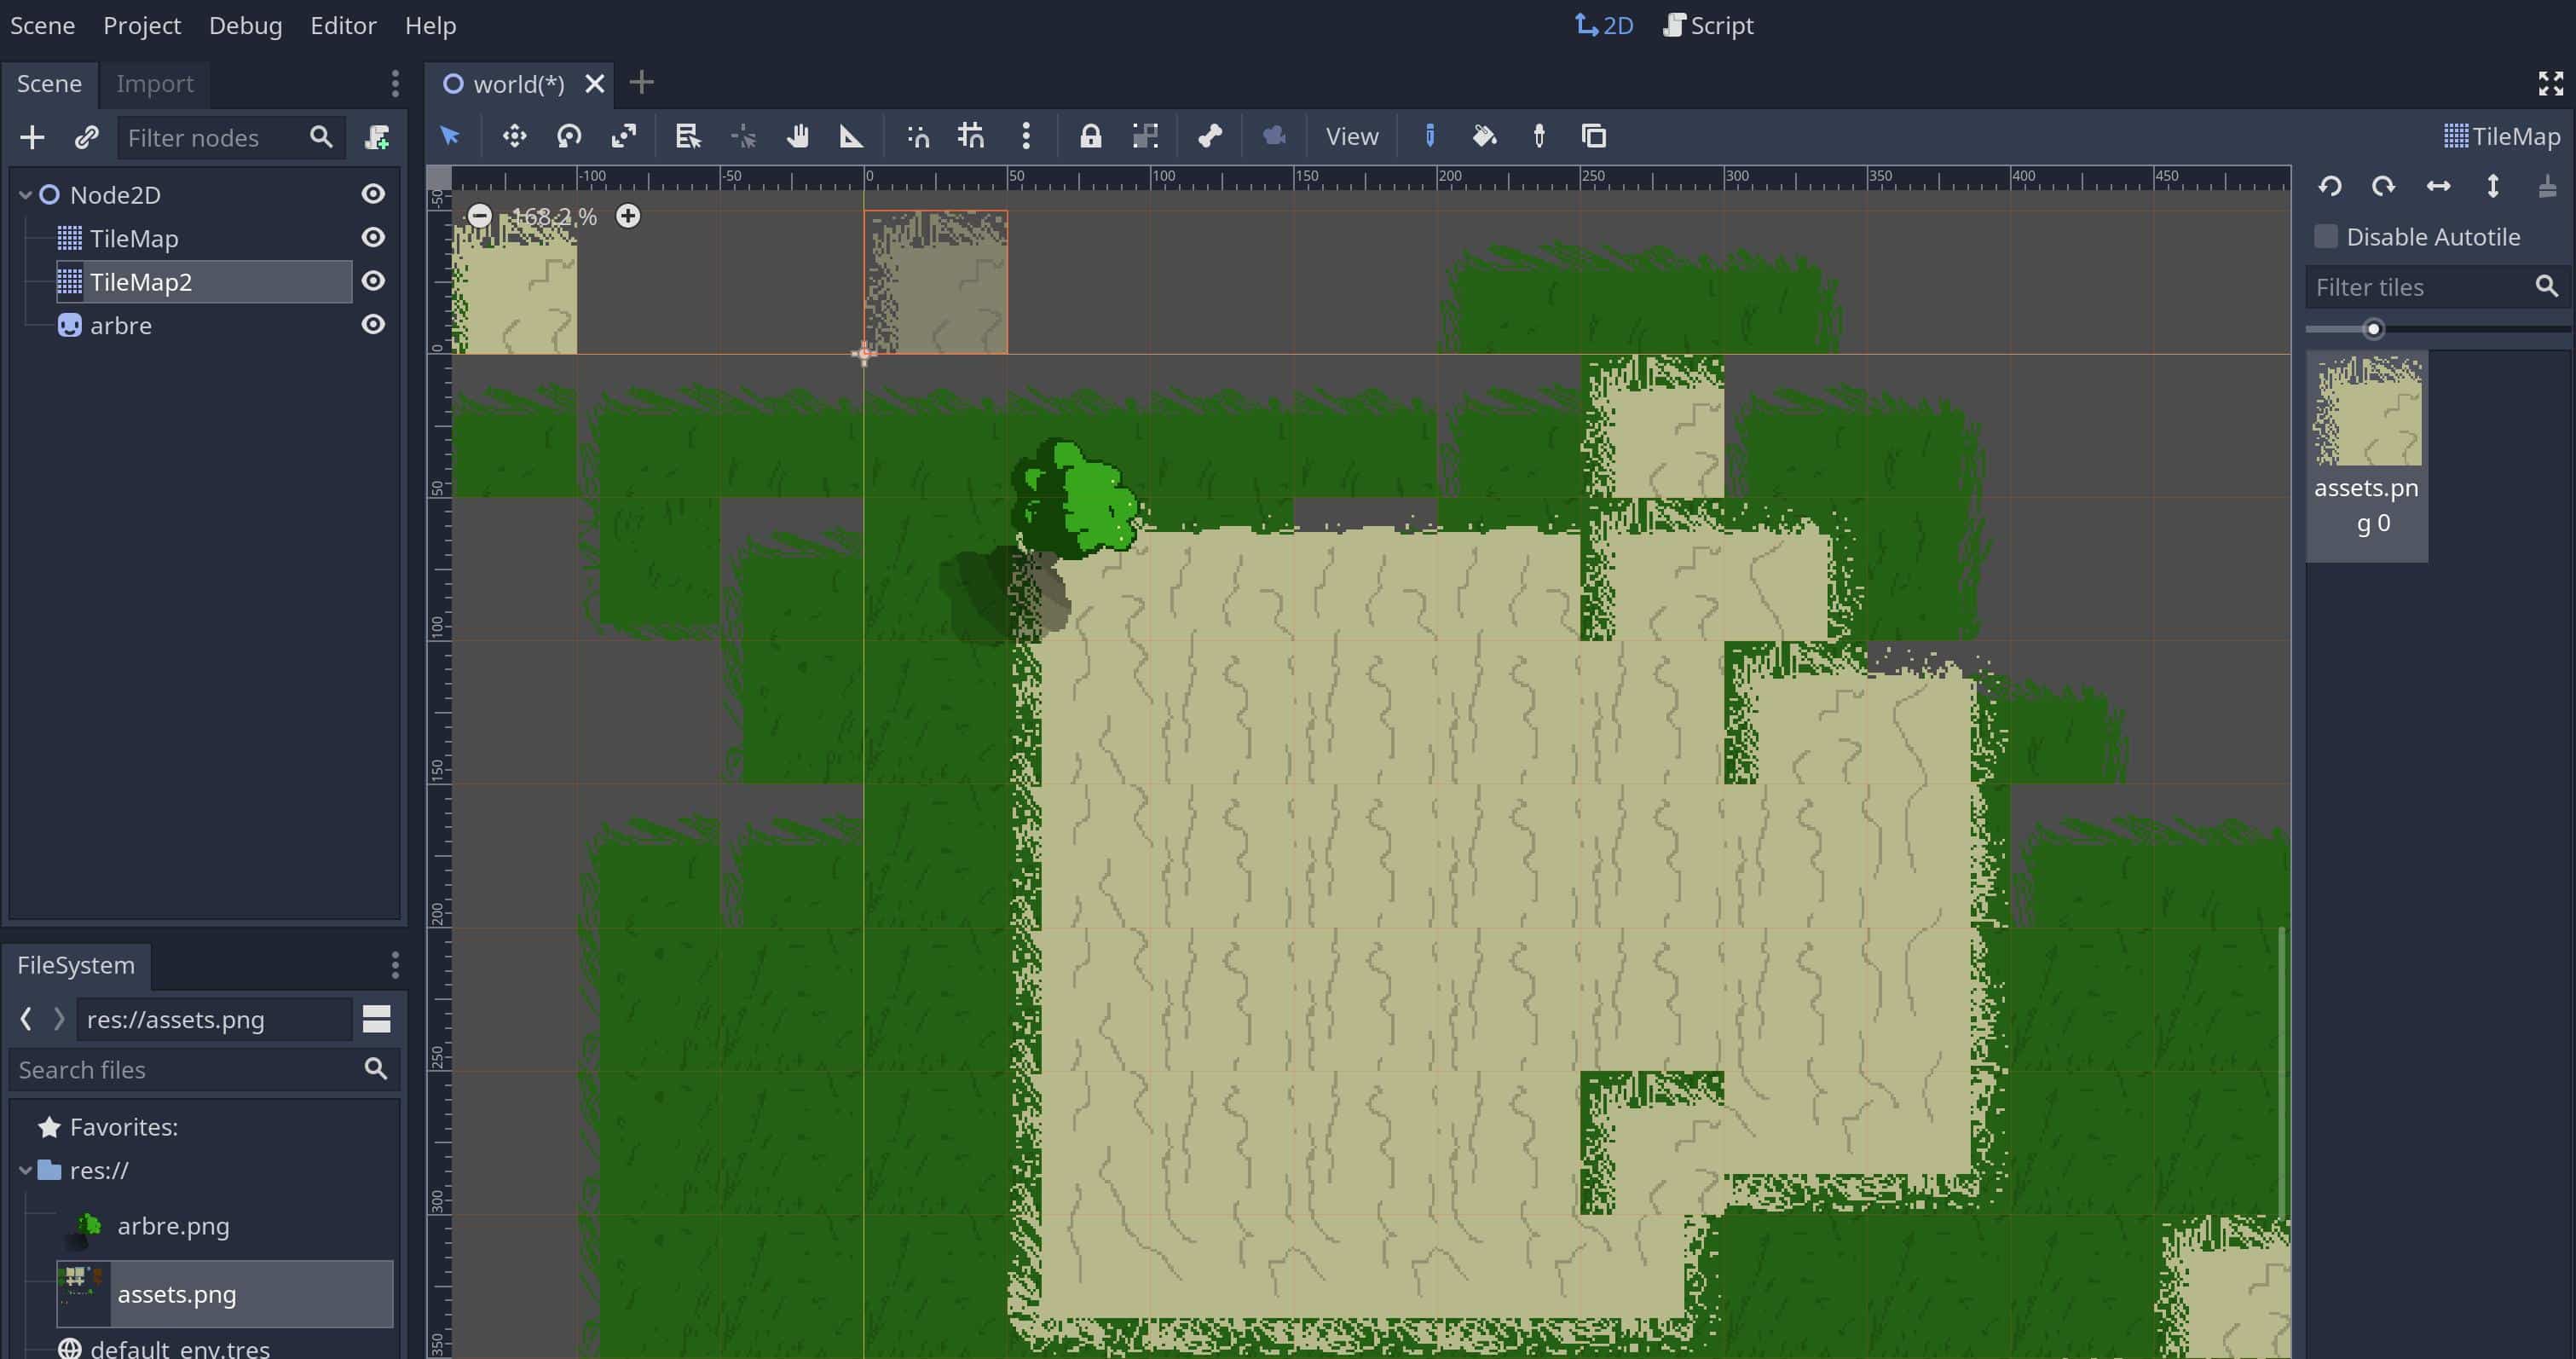
Task: Hide the TileMap node
Action: [373, 238]
